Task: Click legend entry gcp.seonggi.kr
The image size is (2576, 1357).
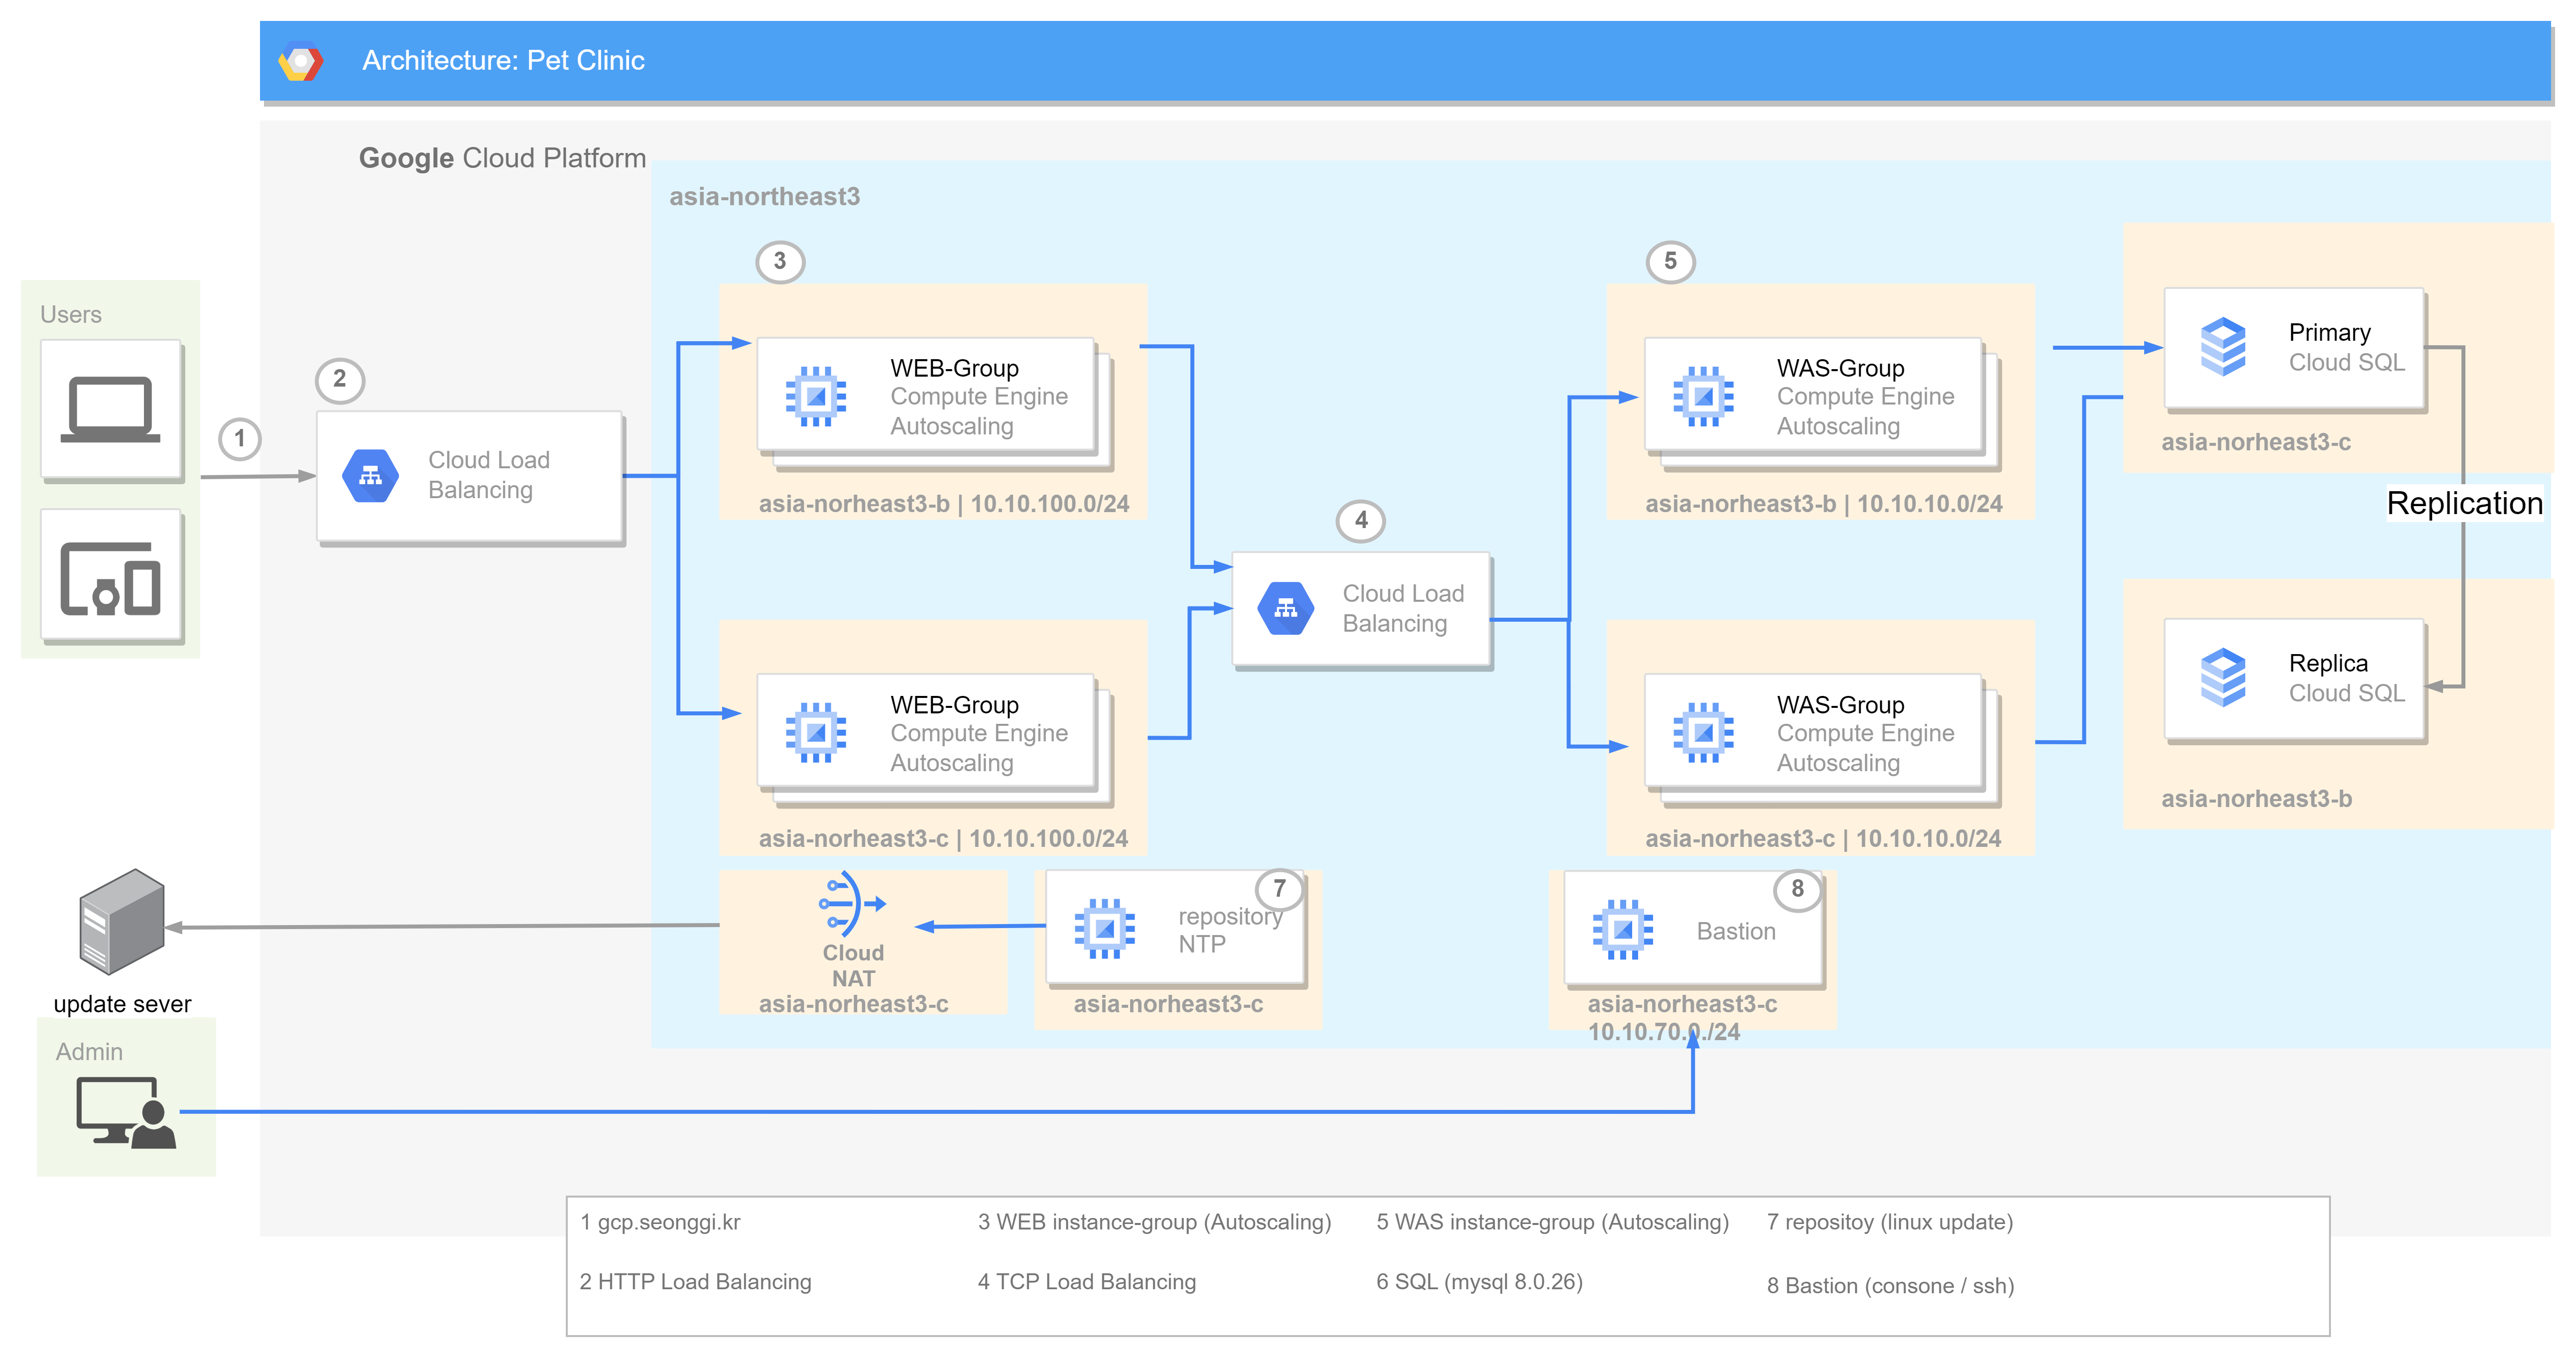Action: coord(660,1222)
